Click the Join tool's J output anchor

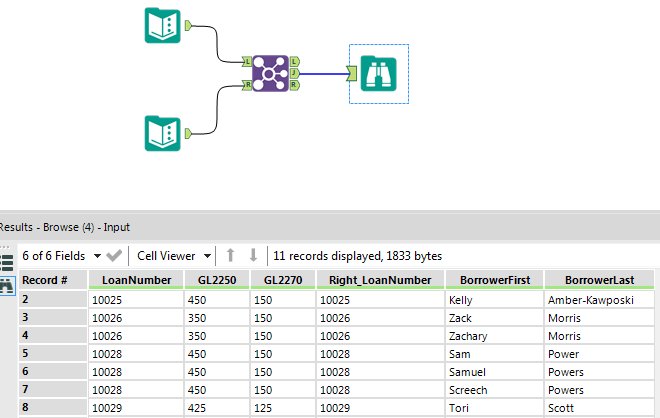tap(295, 74)
